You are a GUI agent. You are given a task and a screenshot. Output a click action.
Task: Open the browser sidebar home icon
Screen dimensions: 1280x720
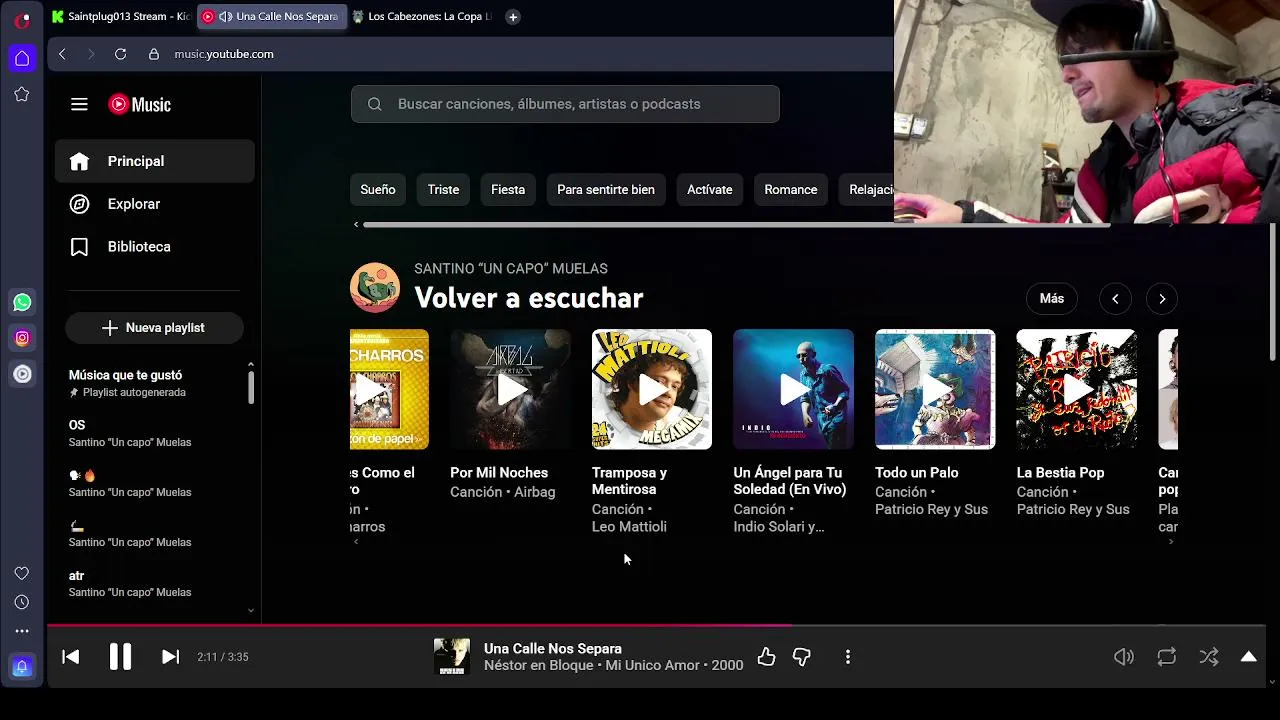click(x=22, y=58)
